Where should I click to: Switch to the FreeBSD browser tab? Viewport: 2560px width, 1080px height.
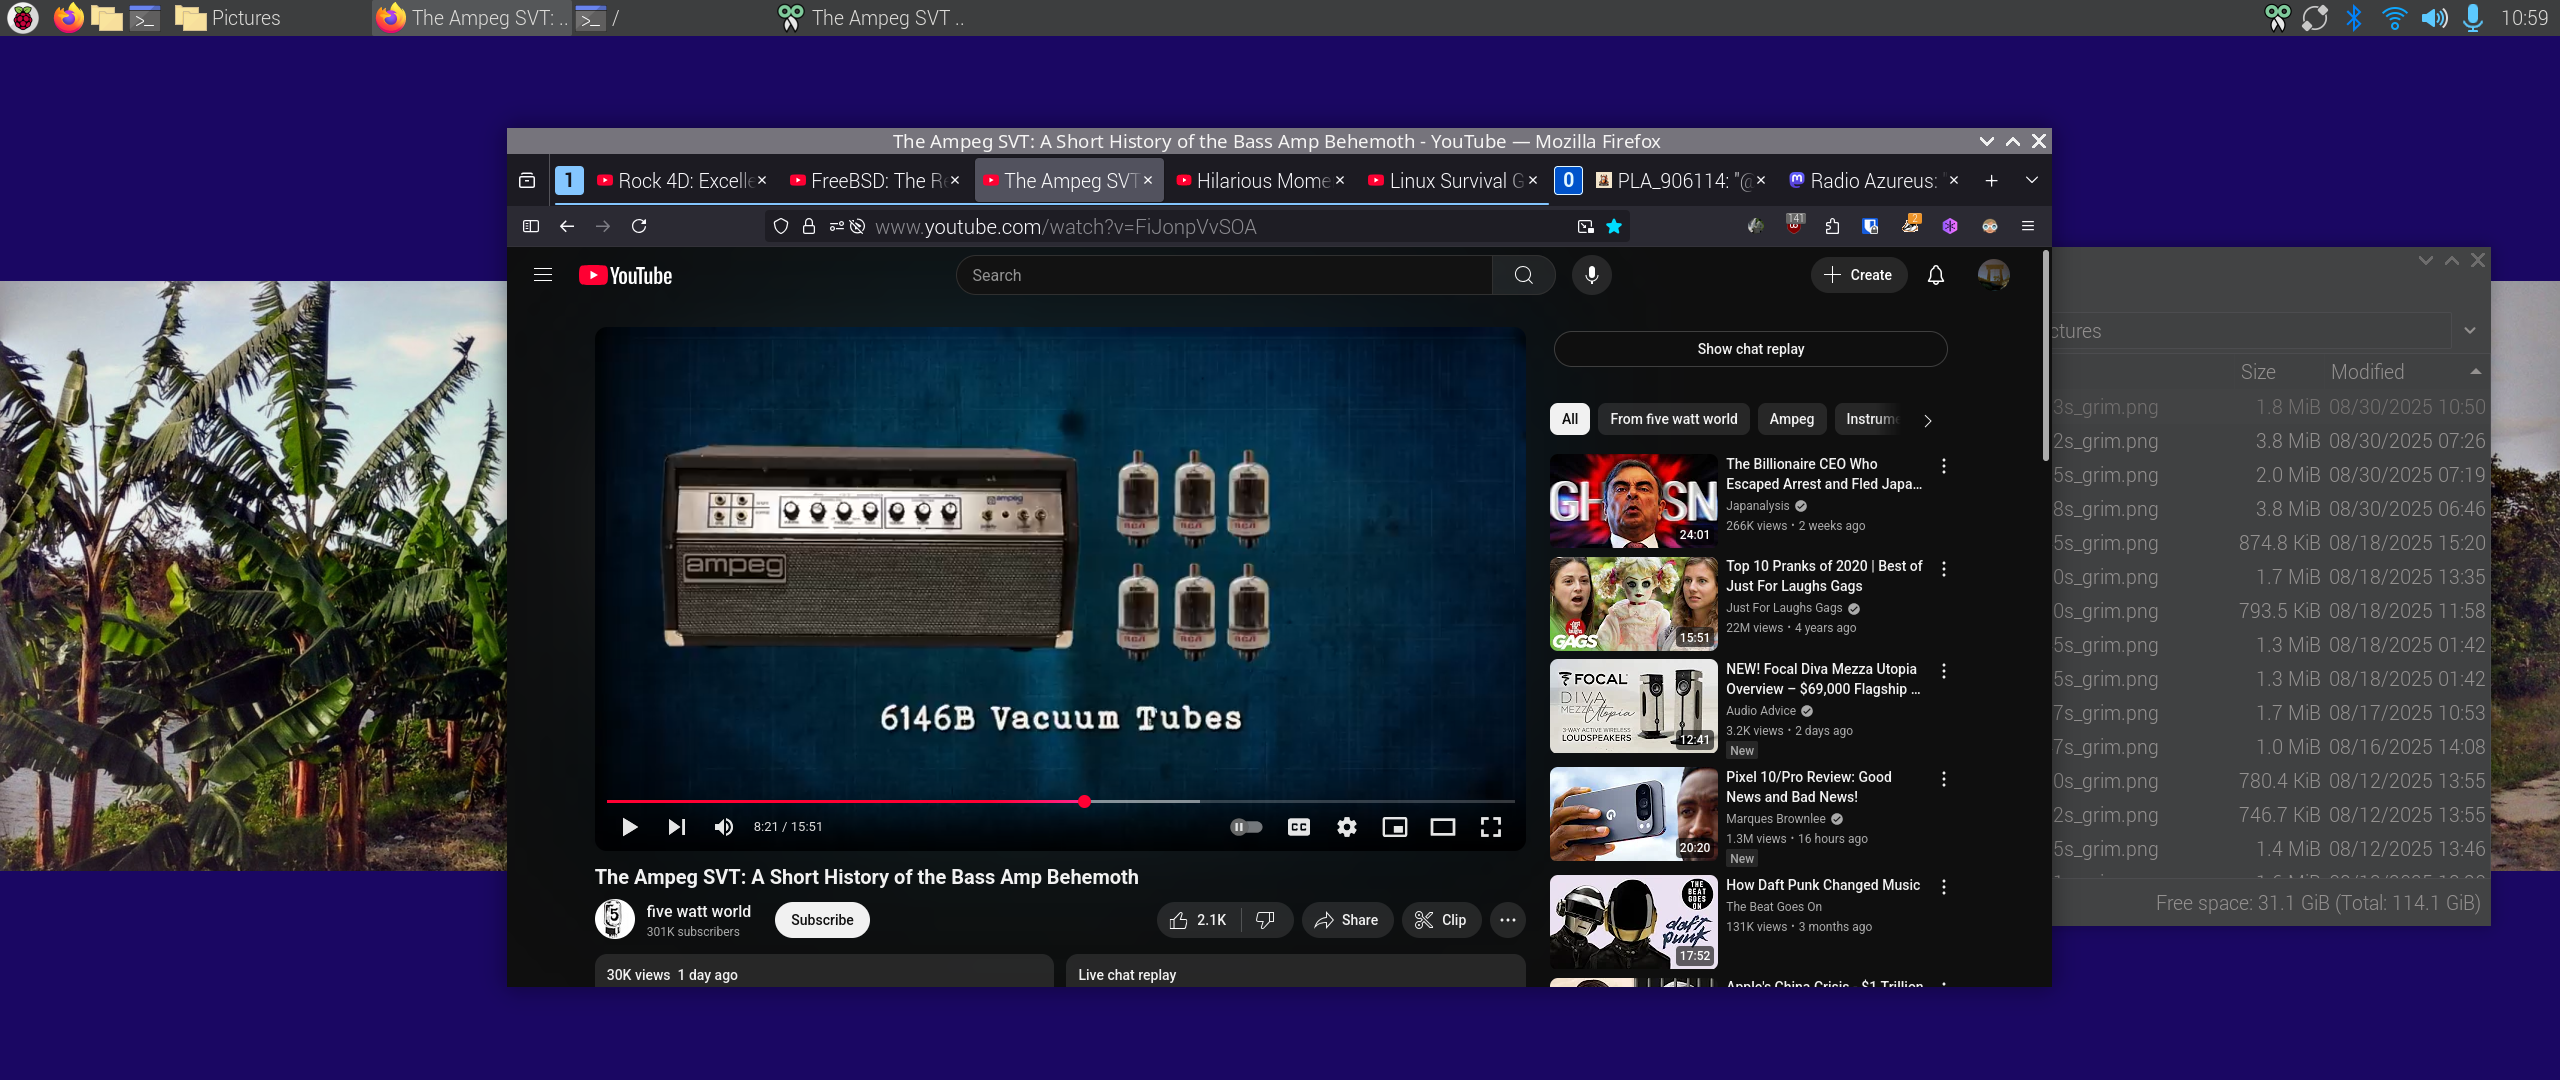[876, 181]
